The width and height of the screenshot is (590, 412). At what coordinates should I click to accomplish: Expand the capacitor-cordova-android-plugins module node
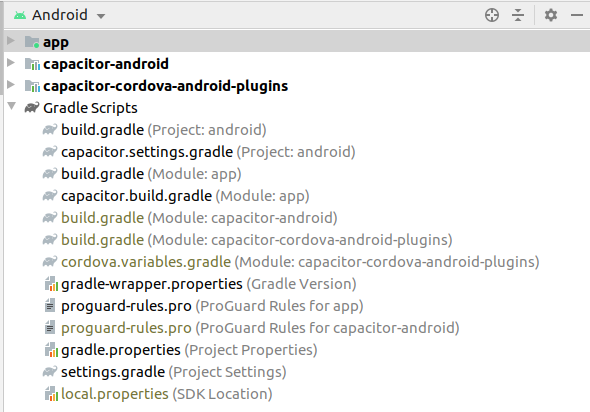point(11,85)
